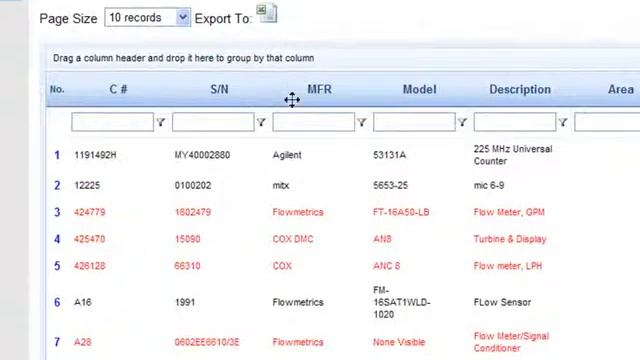640x360 pixels.
Task: Open the Page Size dropdown
Action: point(147,18)
